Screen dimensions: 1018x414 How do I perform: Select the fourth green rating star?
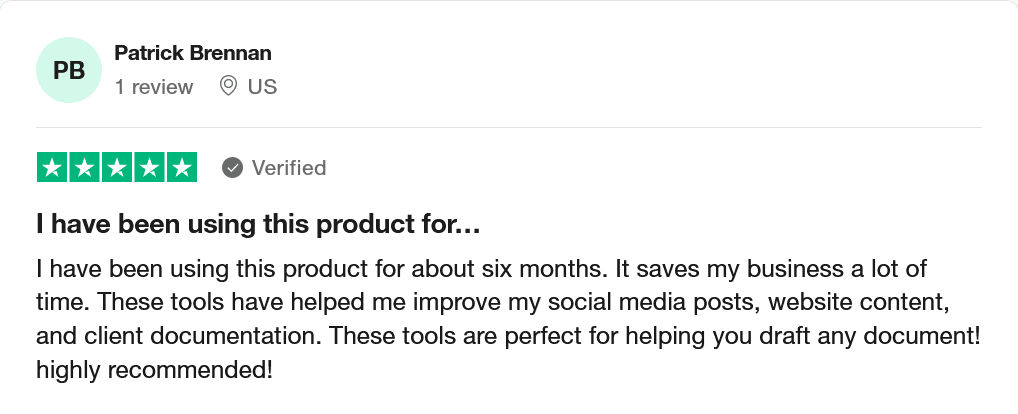(149, 168)
